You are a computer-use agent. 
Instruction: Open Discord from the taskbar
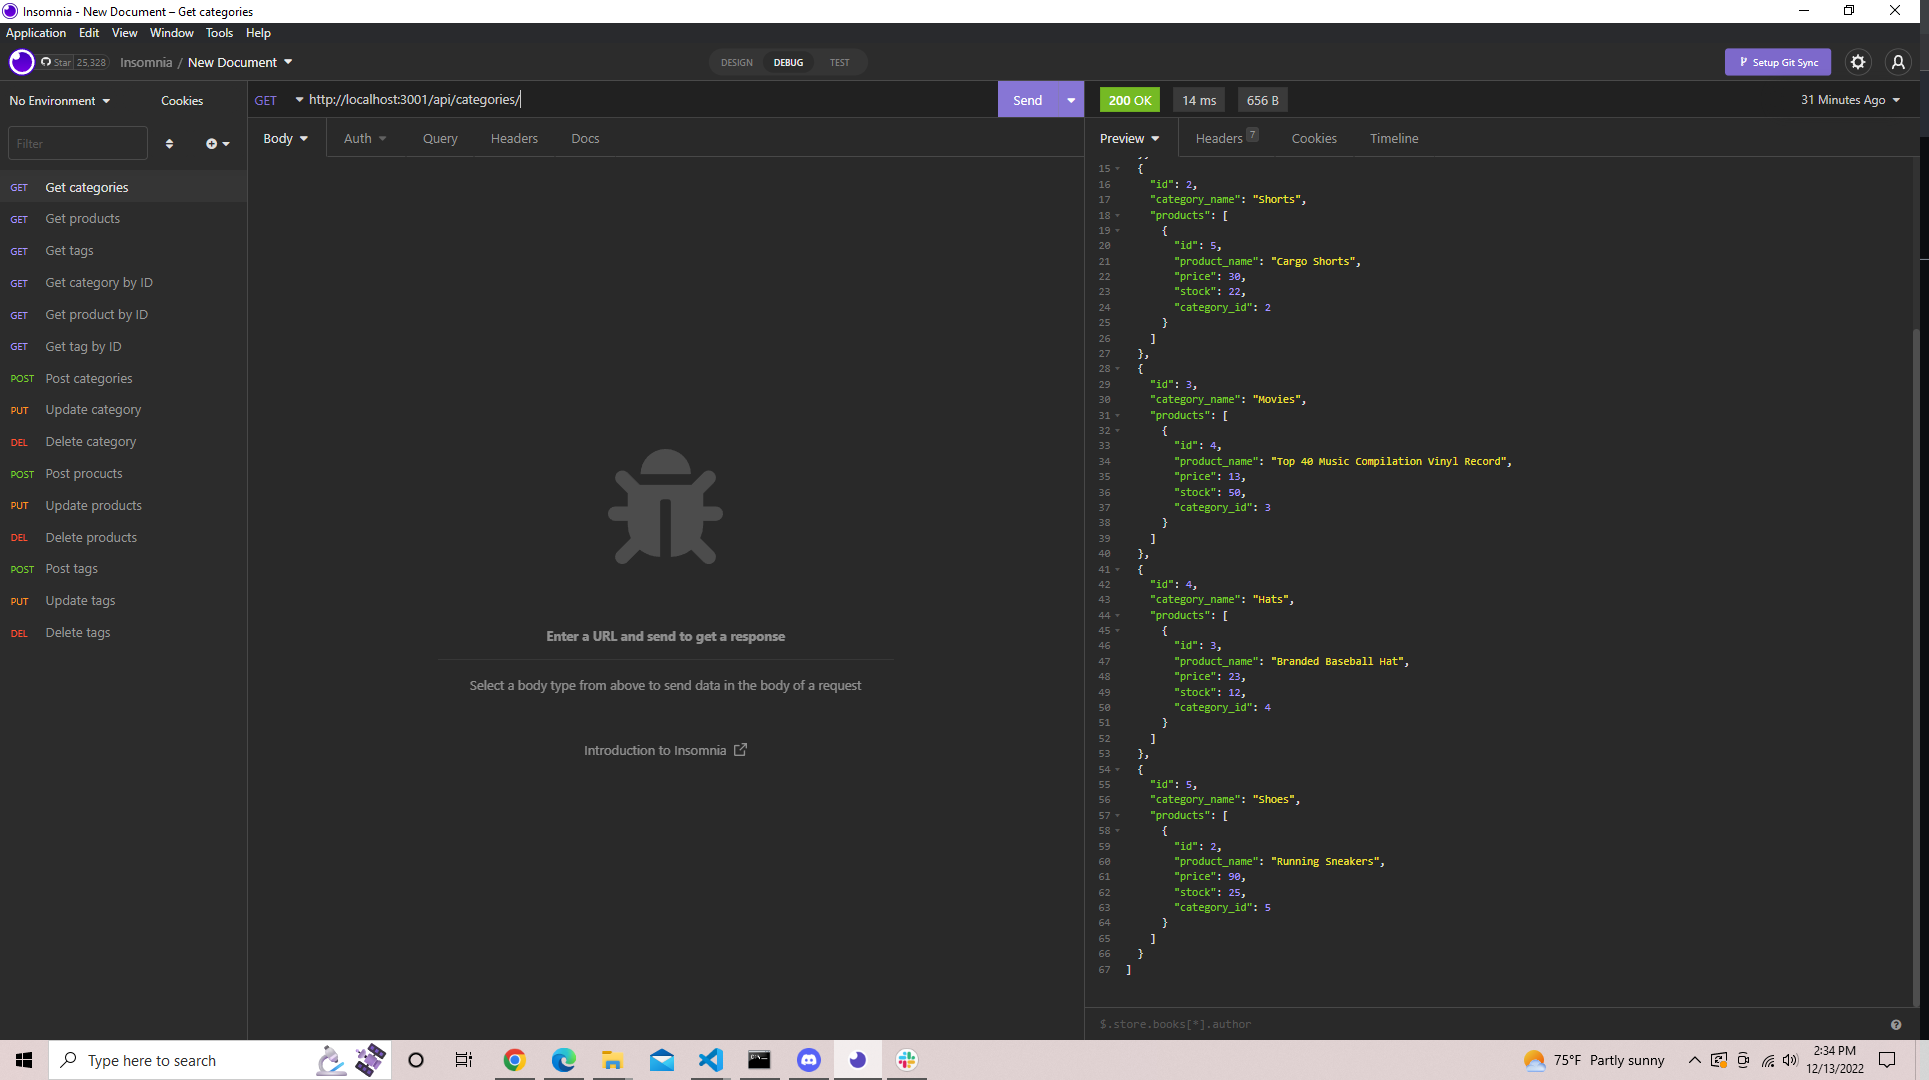pos(808,1060)
